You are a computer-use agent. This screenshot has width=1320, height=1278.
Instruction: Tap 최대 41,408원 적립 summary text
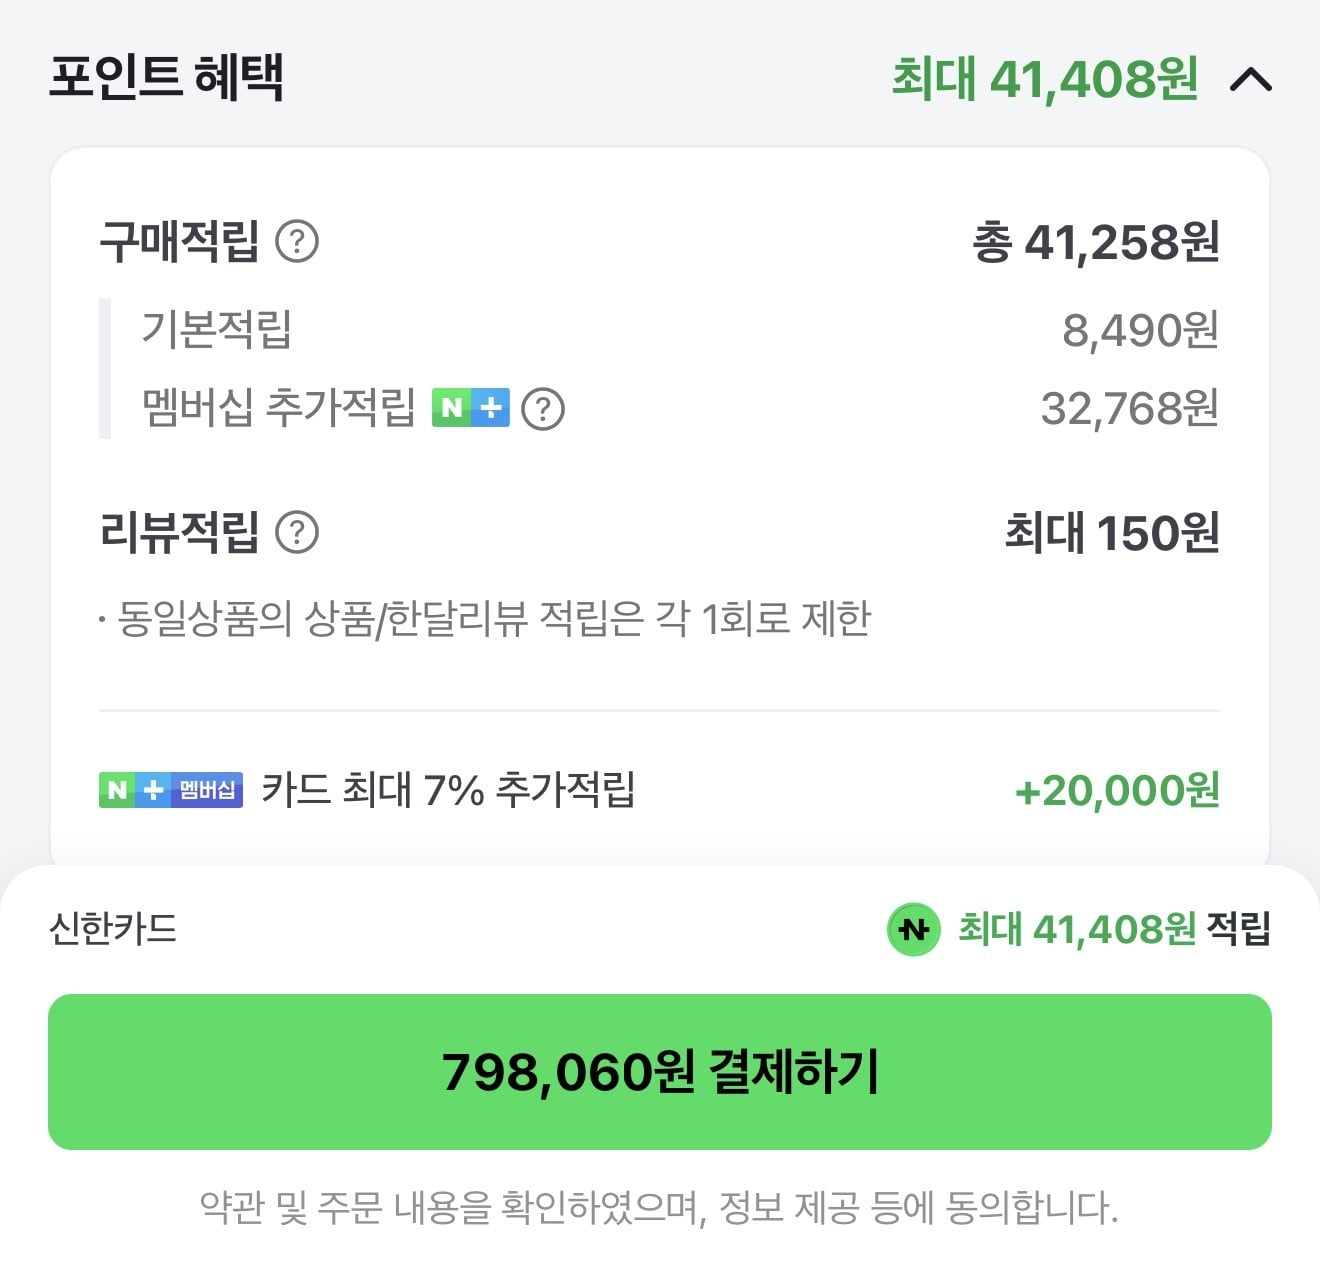point(1114,929)
